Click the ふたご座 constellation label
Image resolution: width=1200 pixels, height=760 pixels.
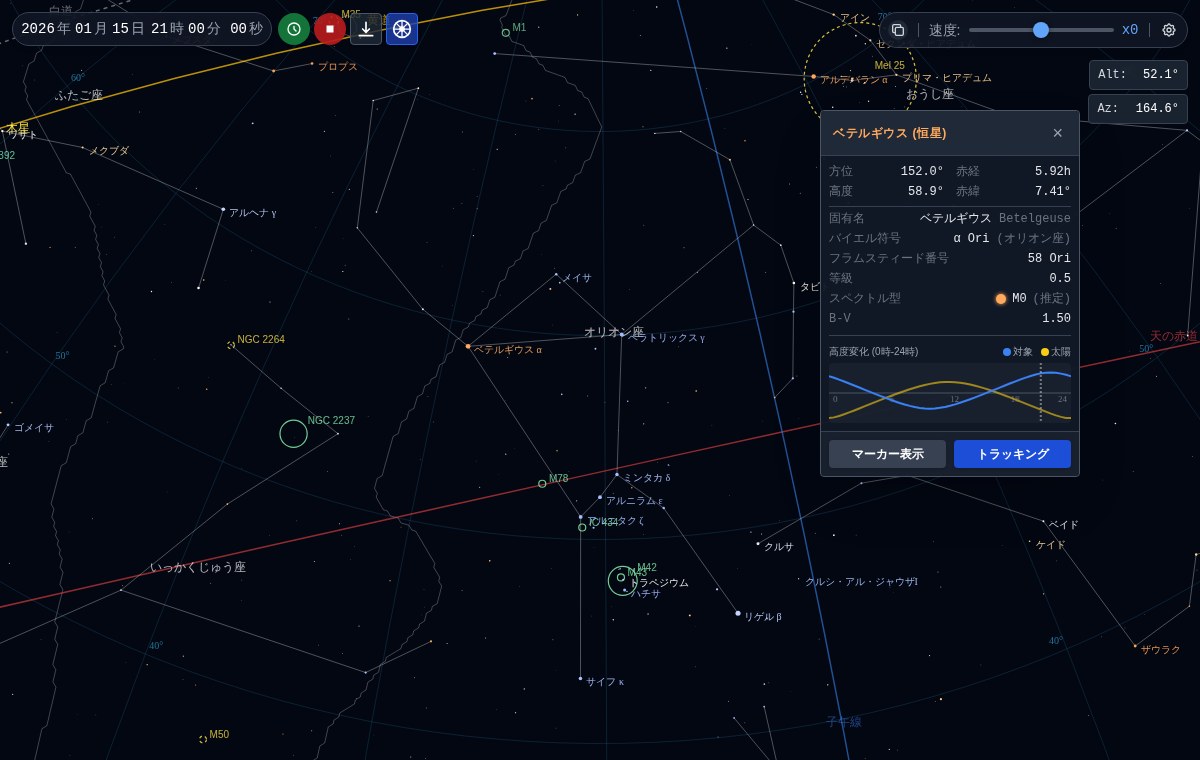[x=79, y=95]
